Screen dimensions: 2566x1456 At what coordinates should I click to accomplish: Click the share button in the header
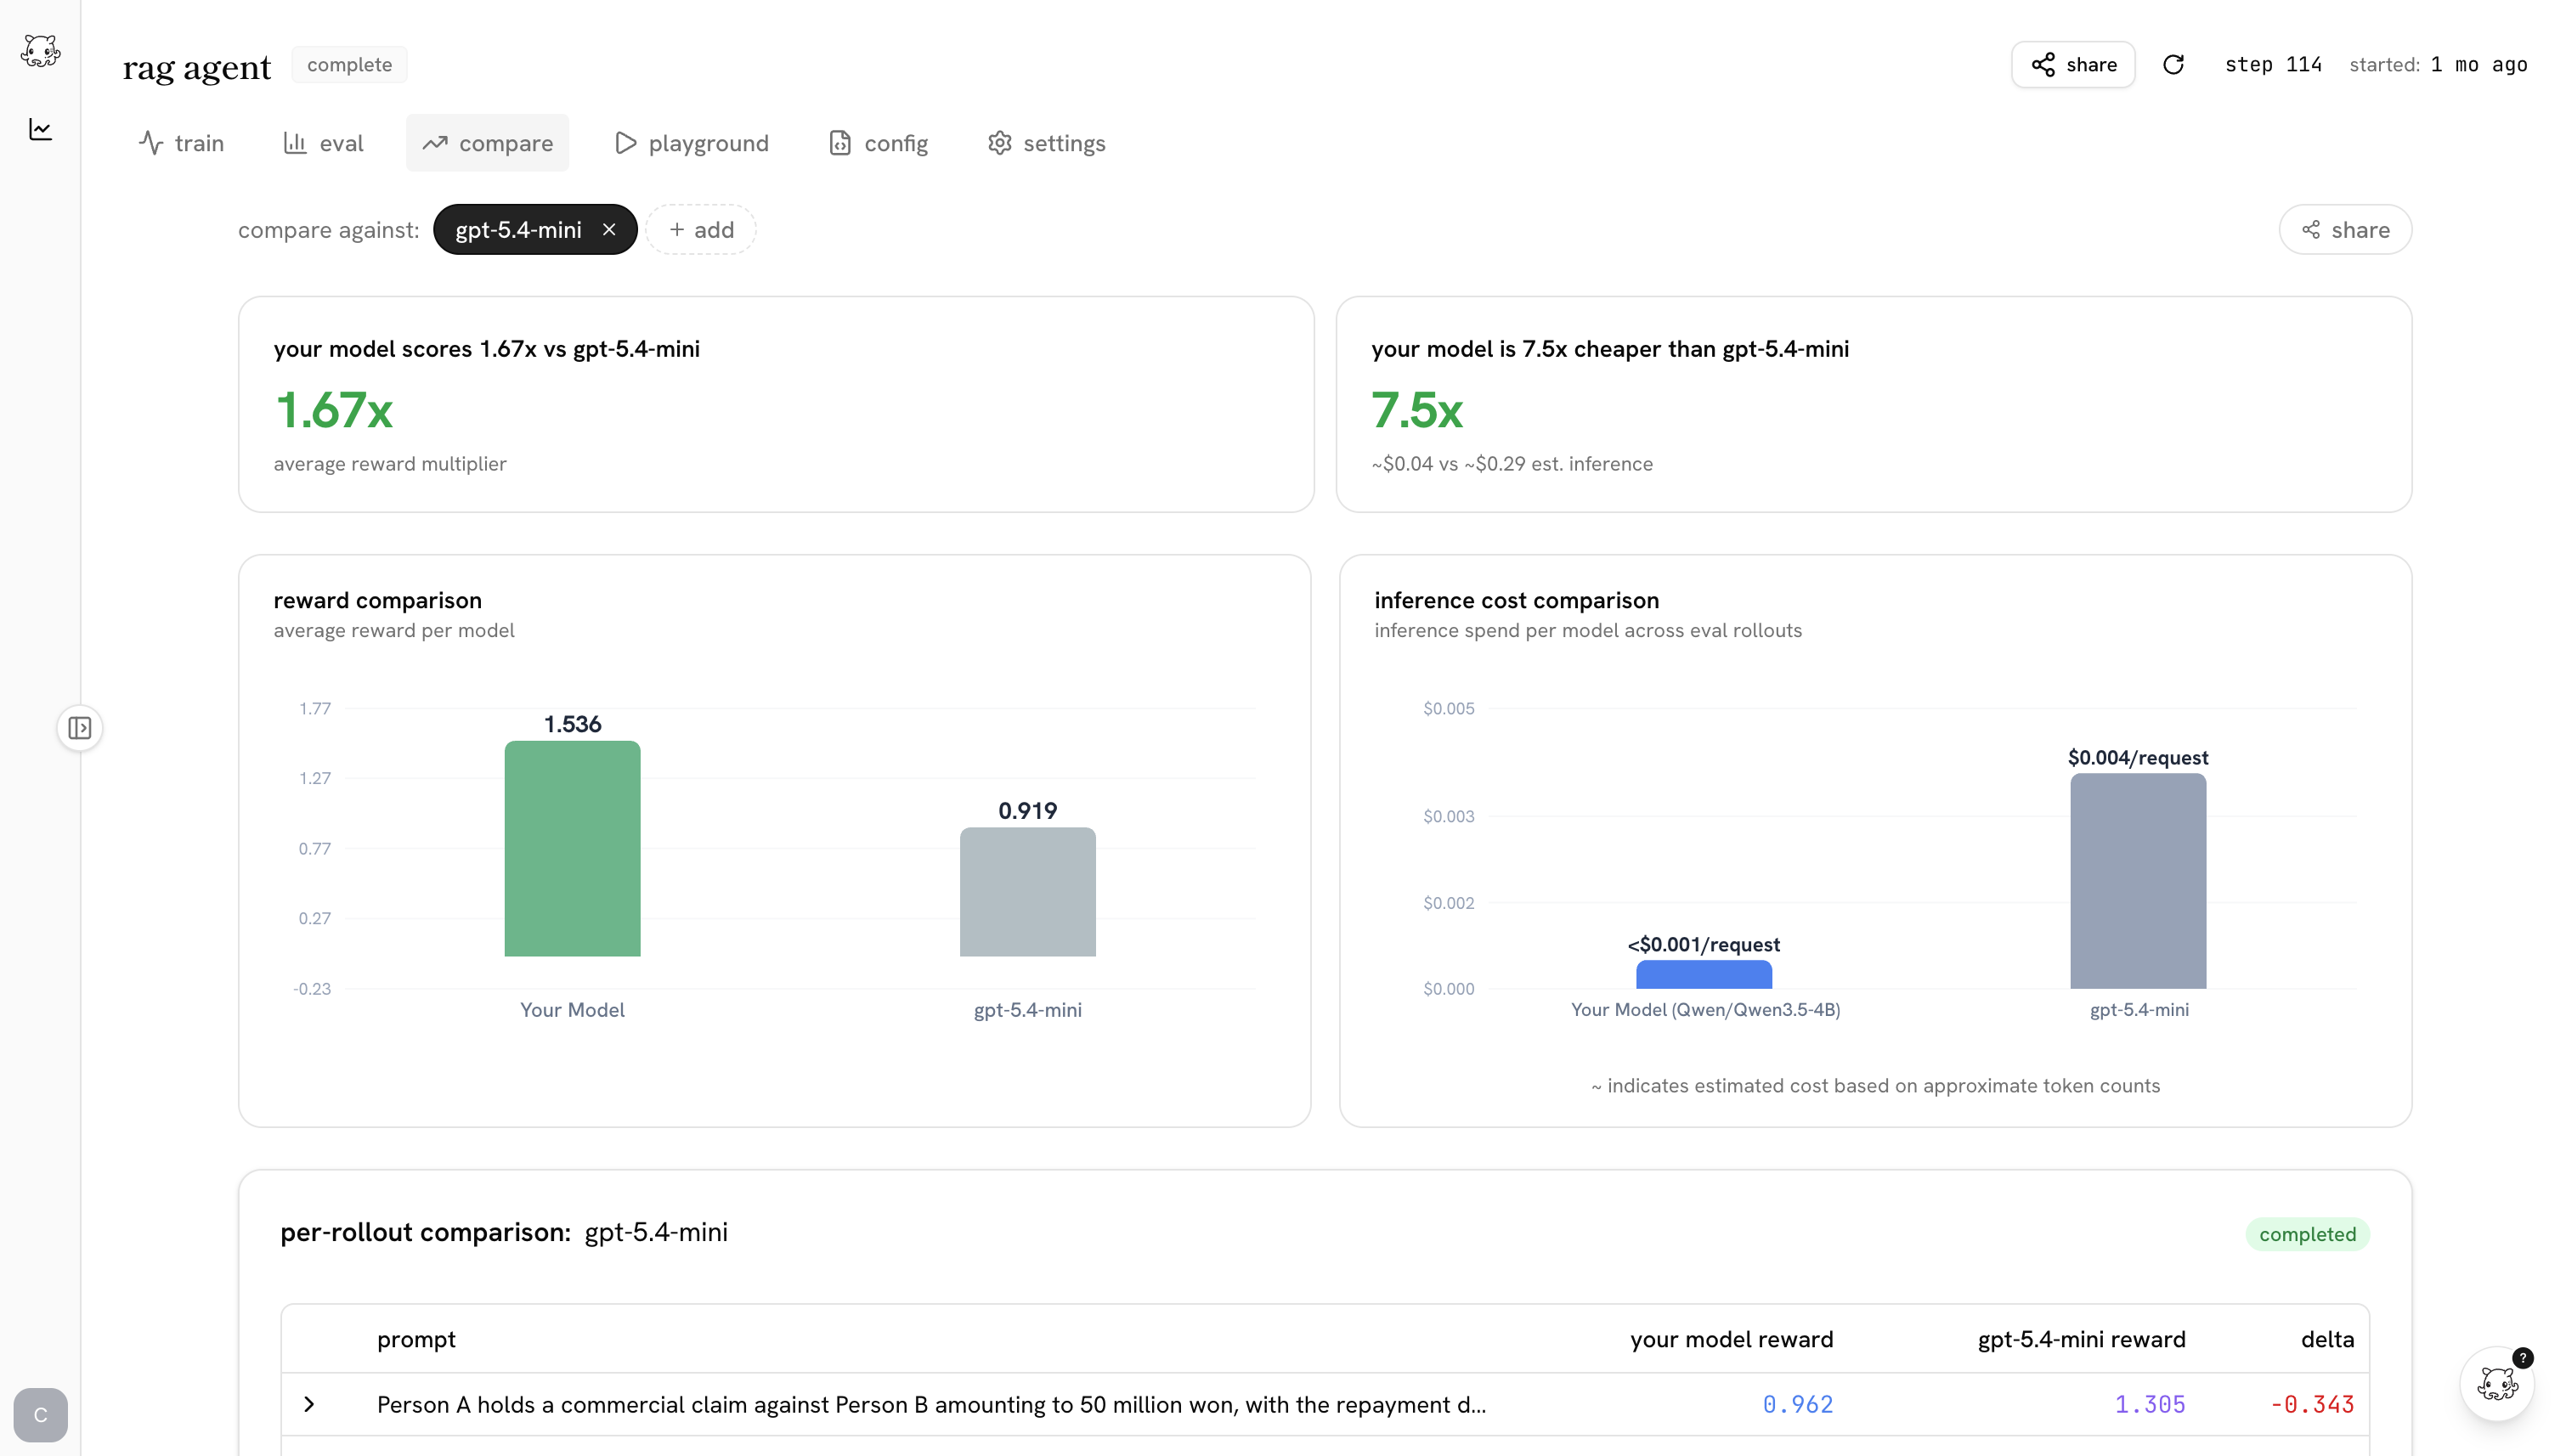point(2073,65)
